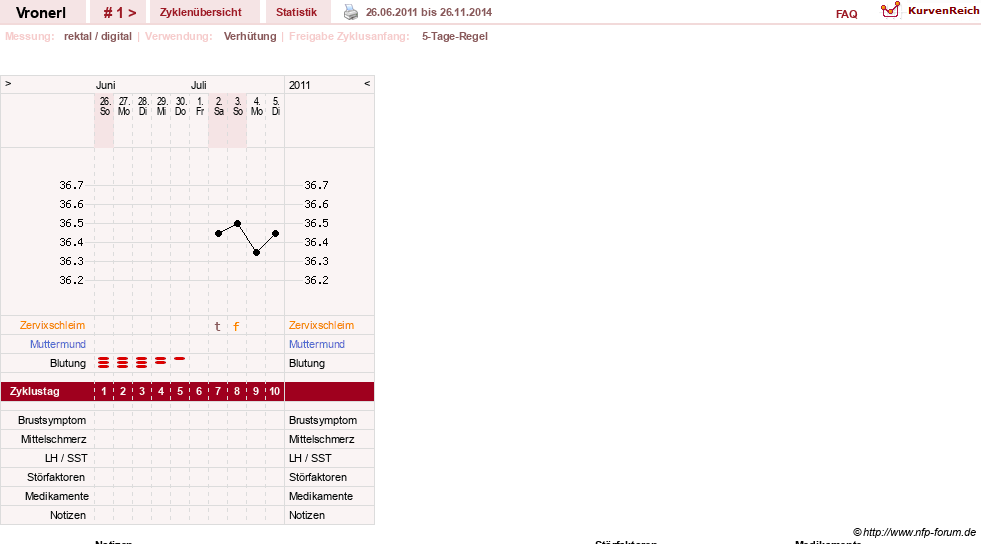Screen dimensions: 981x544
Task: Click the left LH / SST row label
Action: point(66,458)
